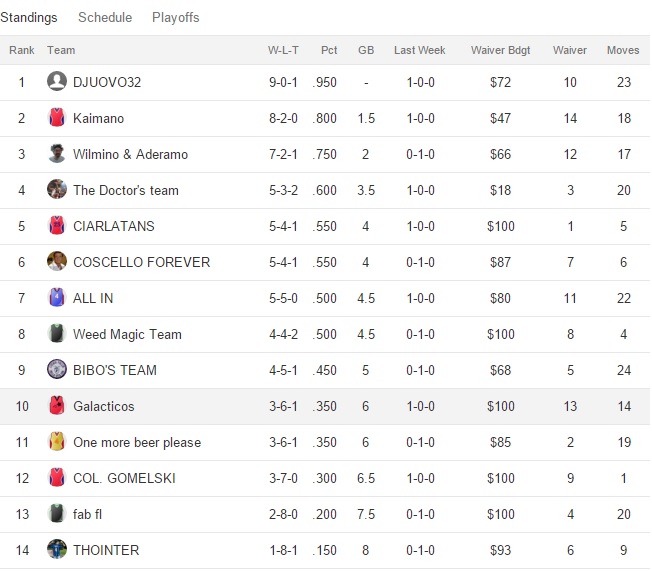The height and width of the screenshot is (571, 652).
Task: Go to COL. GOMELSKI team link
Action: click(x=124, y=478)
